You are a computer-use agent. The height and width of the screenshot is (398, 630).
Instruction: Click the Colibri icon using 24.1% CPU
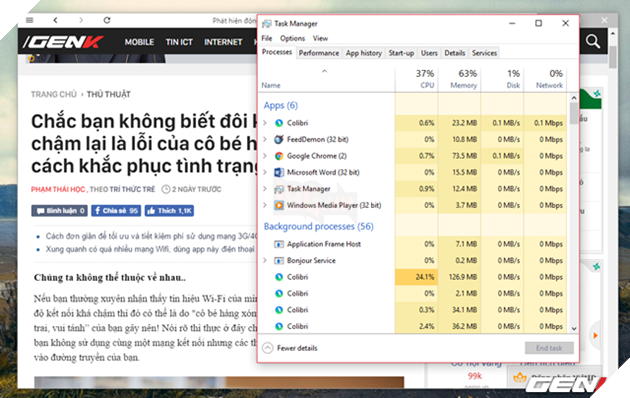pos(279,277)
